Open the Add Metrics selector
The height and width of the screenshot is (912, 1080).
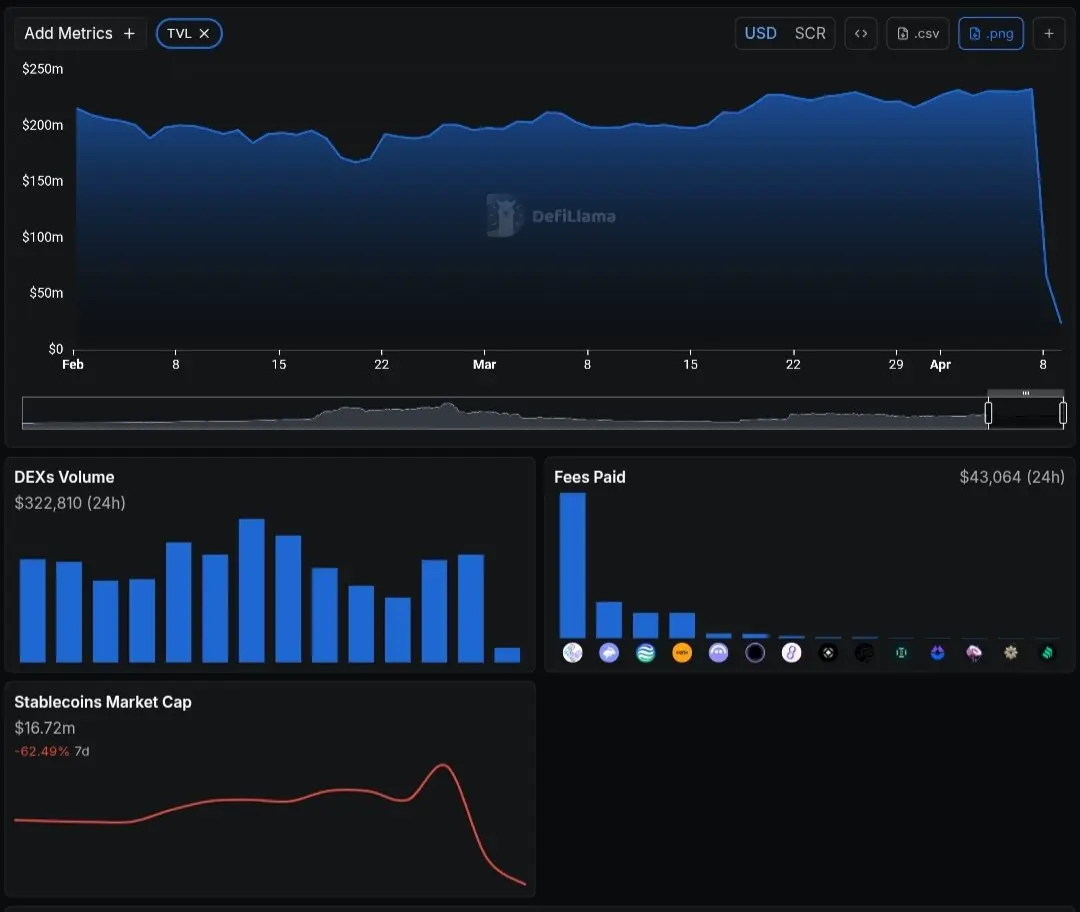pos(80,34)
